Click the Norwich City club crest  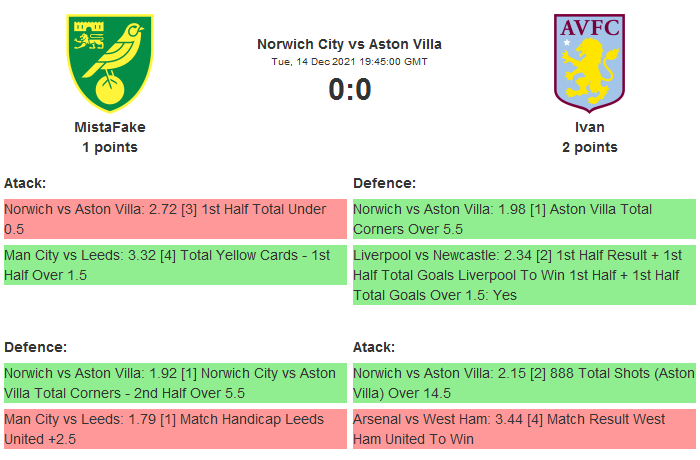click(x=110, y=62)
